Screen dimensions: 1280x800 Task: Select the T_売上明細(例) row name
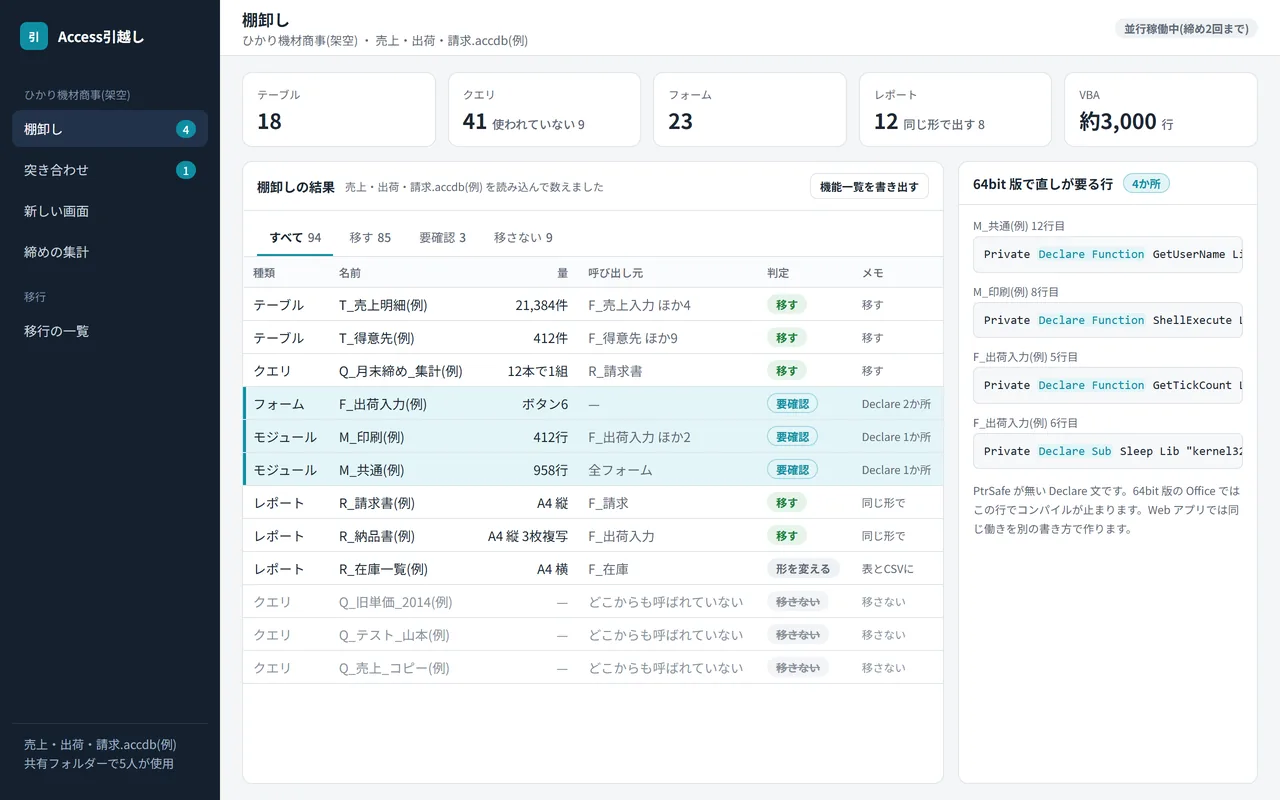(x=383, y=305)
